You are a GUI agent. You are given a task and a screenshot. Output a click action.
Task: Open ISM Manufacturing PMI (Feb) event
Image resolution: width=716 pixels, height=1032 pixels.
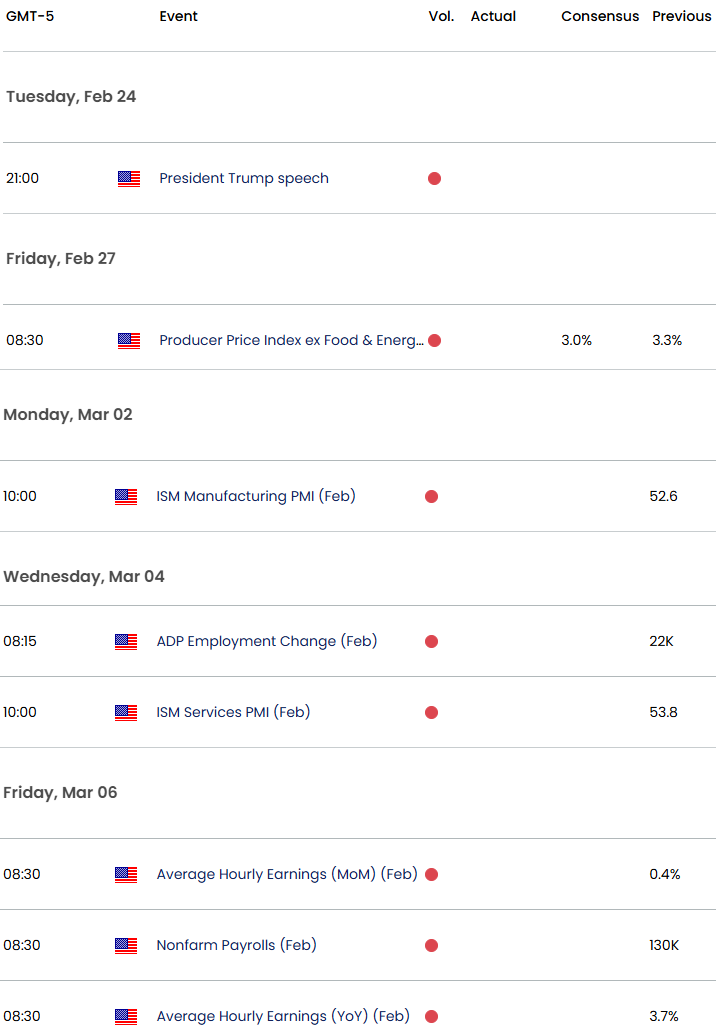[256, 497]
